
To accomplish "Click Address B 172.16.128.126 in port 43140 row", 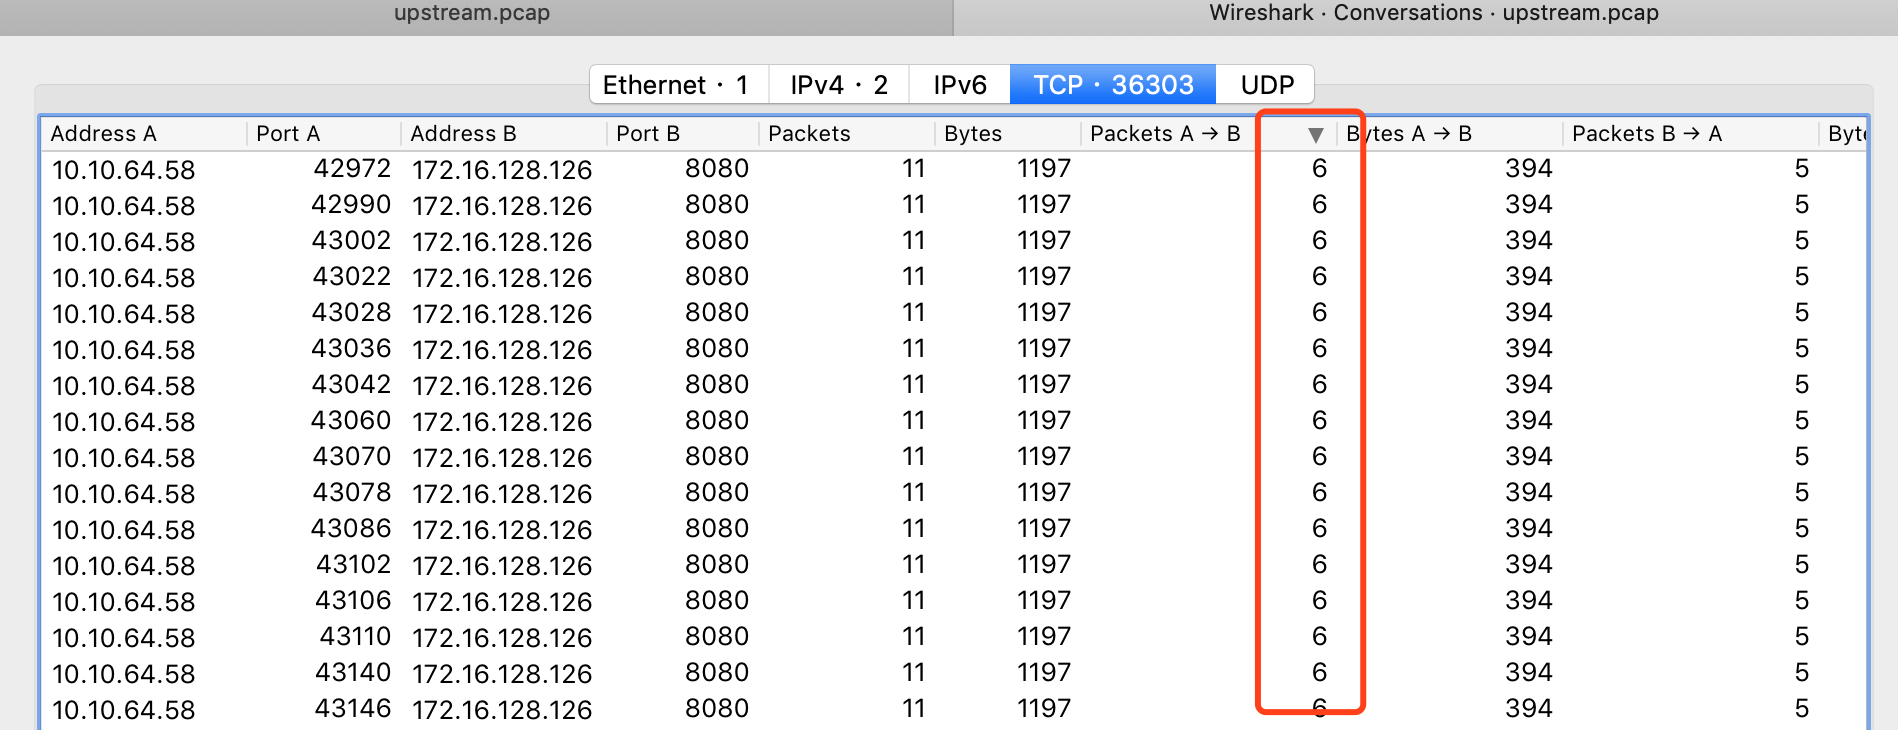I will pos(502,674).
